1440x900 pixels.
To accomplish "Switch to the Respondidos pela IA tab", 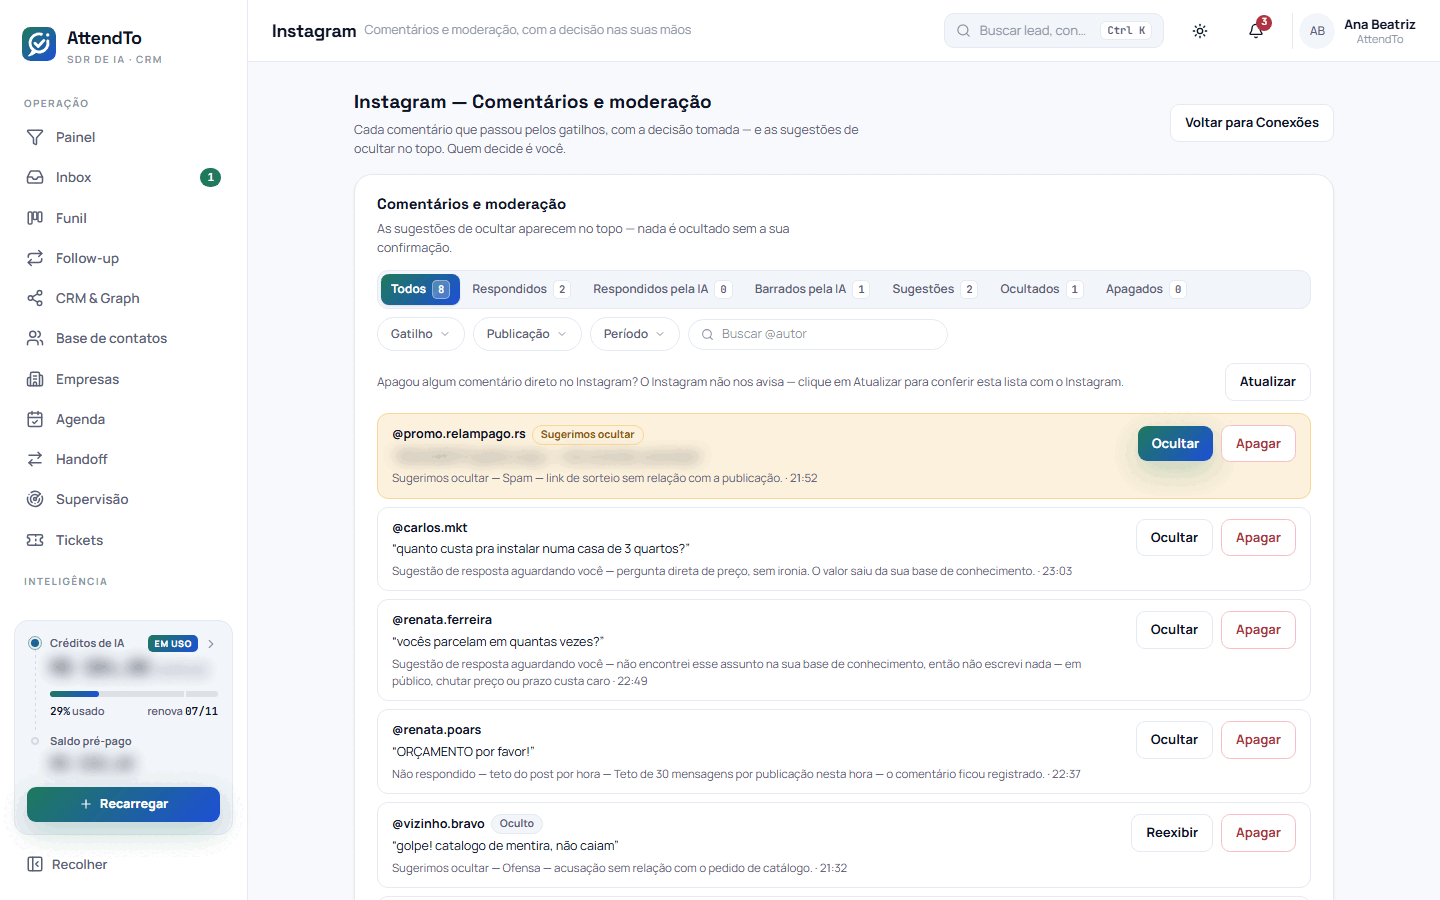I will 662,289.
